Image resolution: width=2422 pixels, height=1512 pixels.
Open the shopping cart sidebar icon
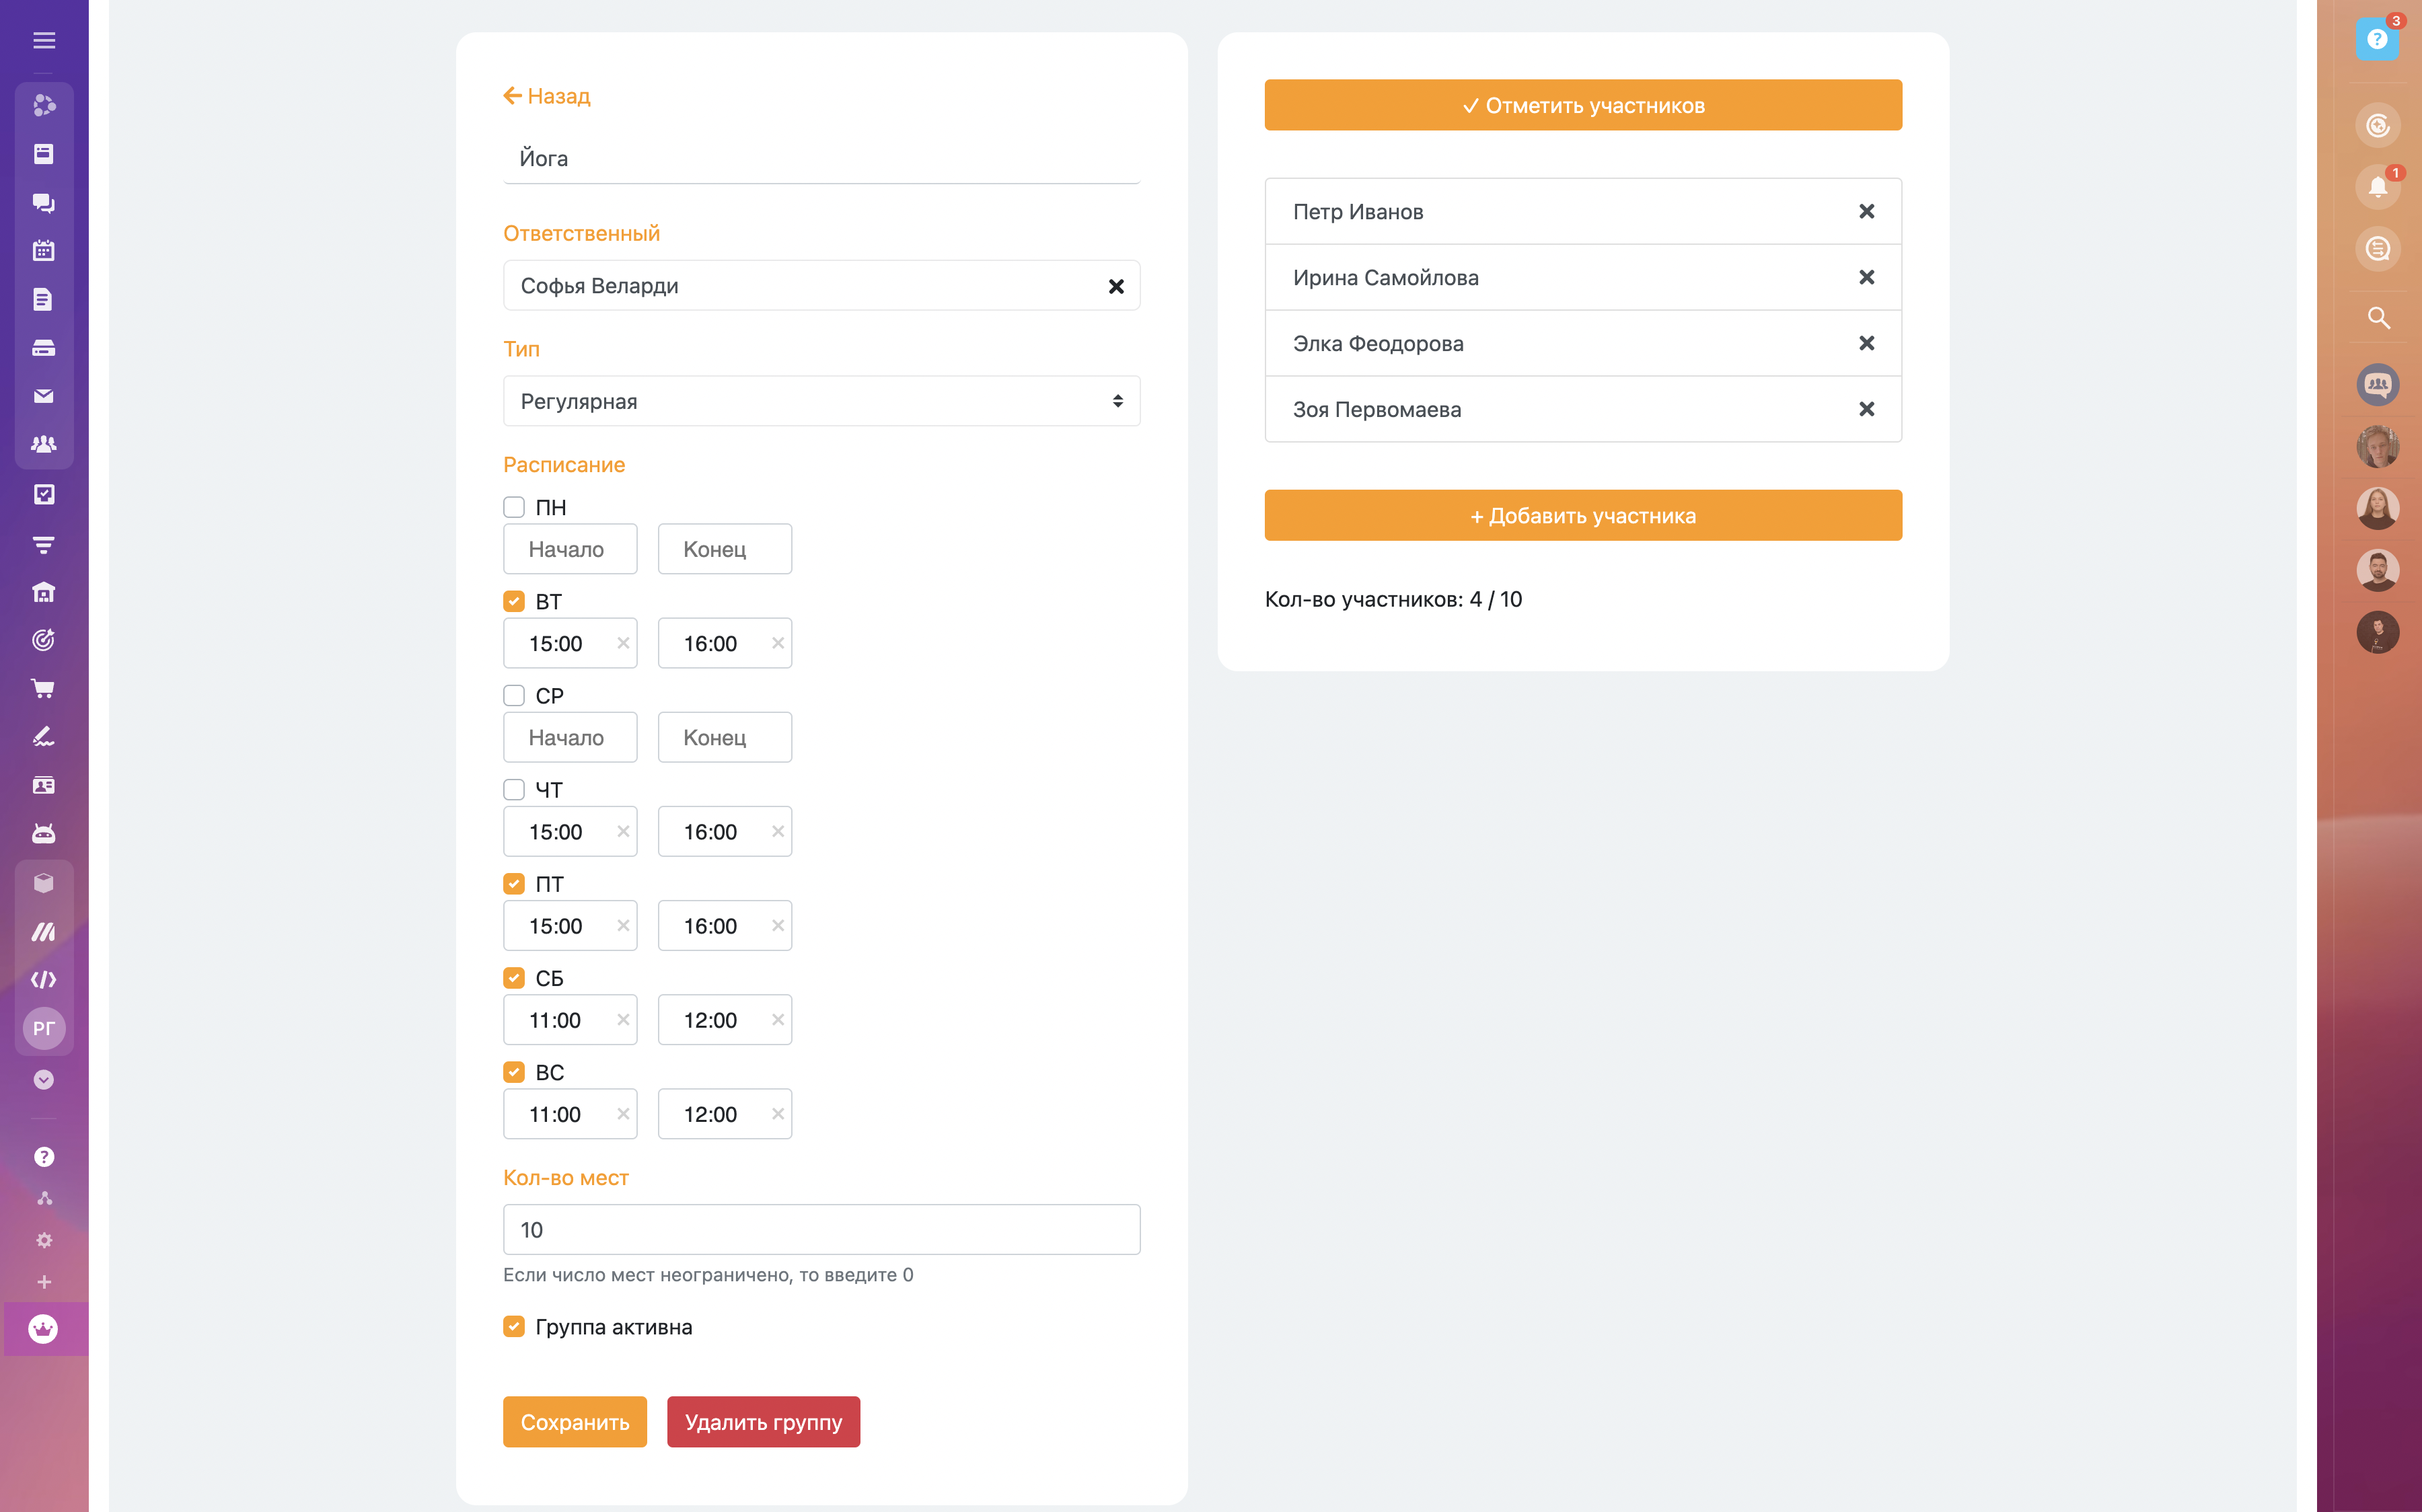pos(43,688)
